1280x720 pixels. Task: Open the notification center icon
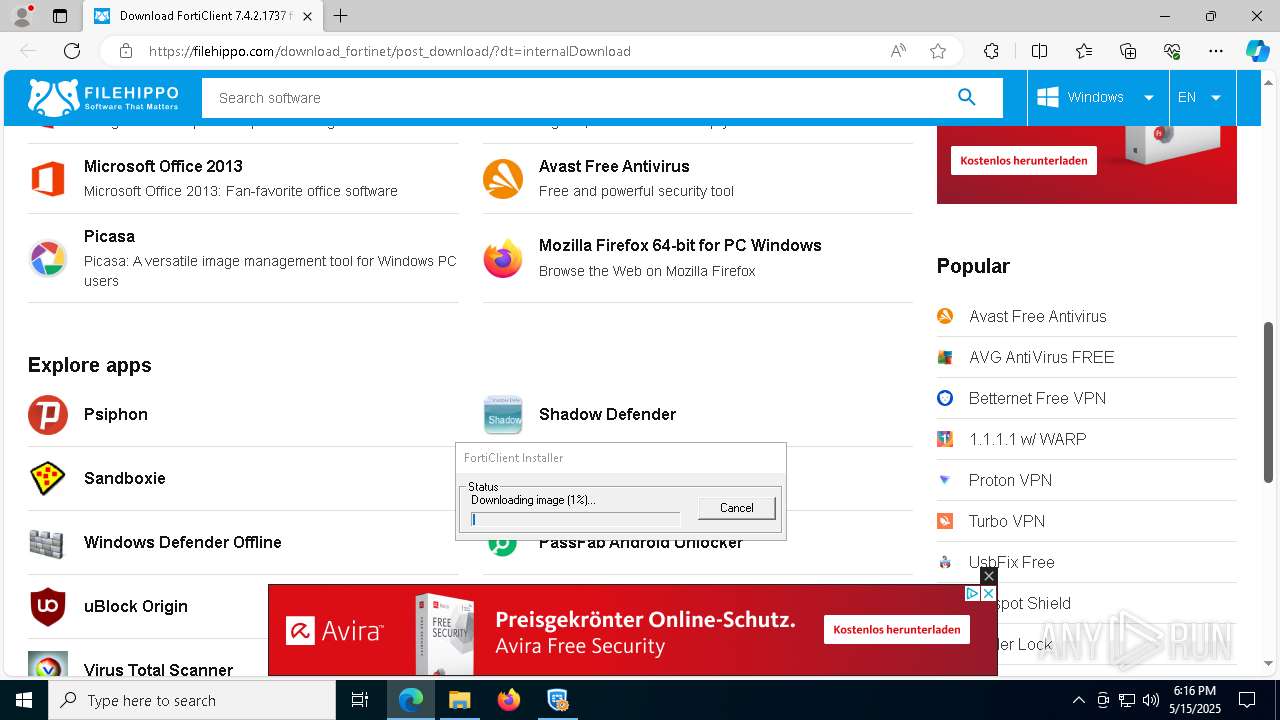tap(1247, 700)
